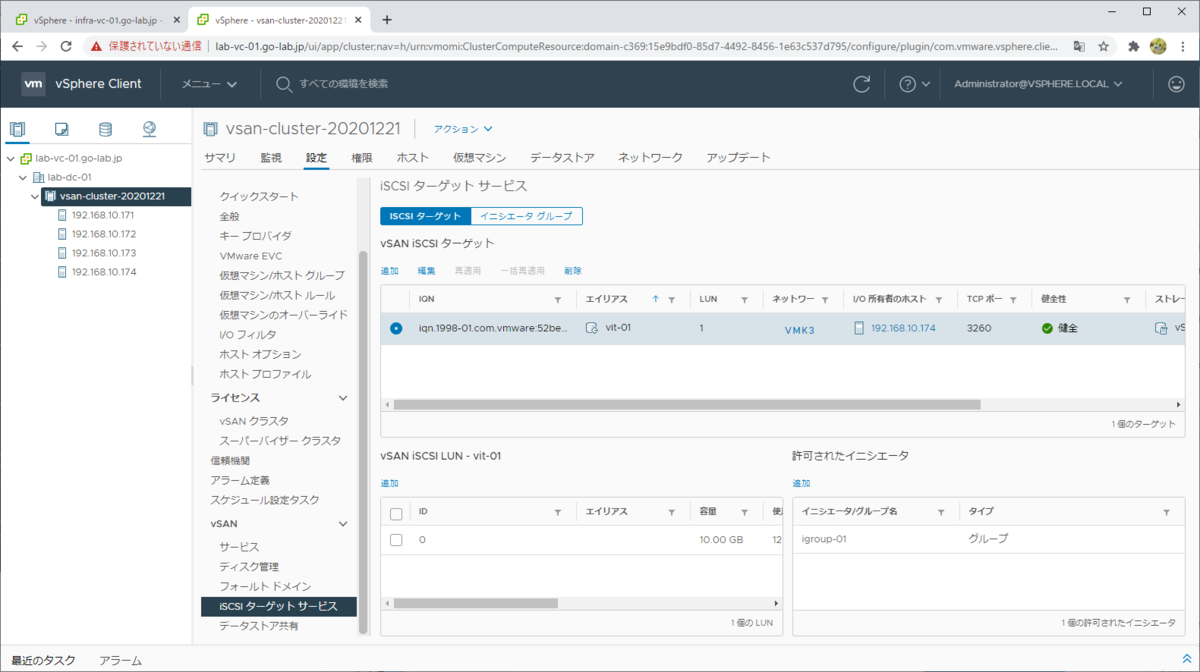Open the サマリ tab
The height and width of the screenshot is (672, 1200).
coord(220,158)
